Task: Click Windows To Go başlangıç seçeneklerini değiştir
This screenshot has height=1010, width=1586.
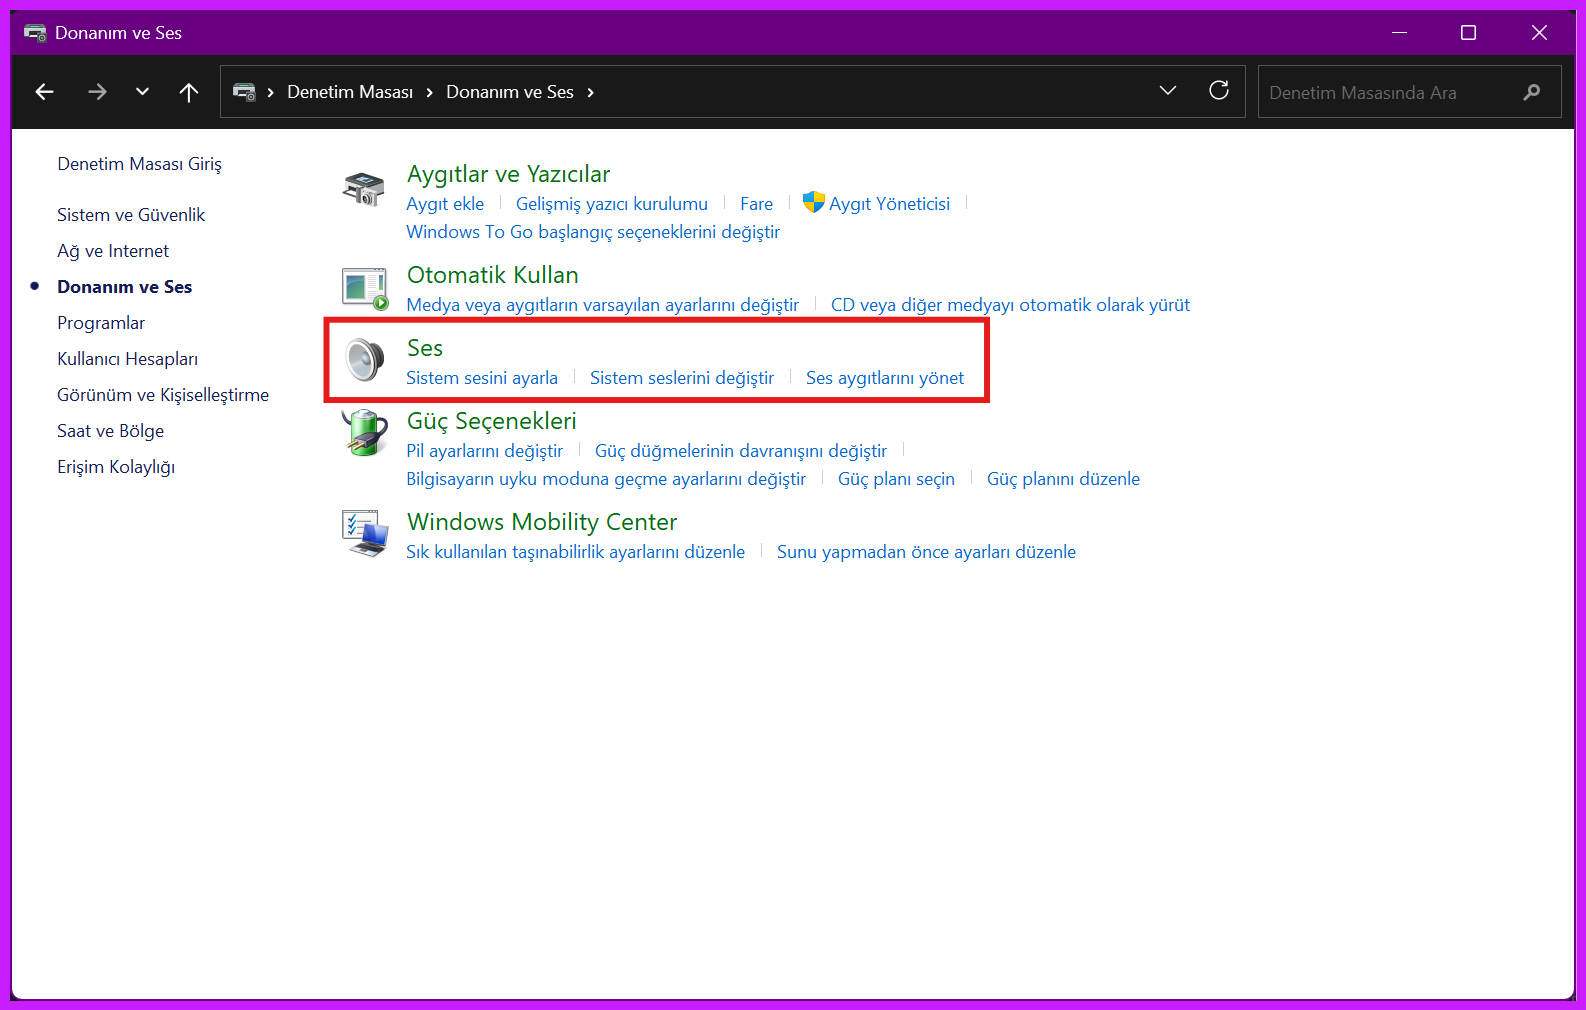Action: click(x=593, y=232)
